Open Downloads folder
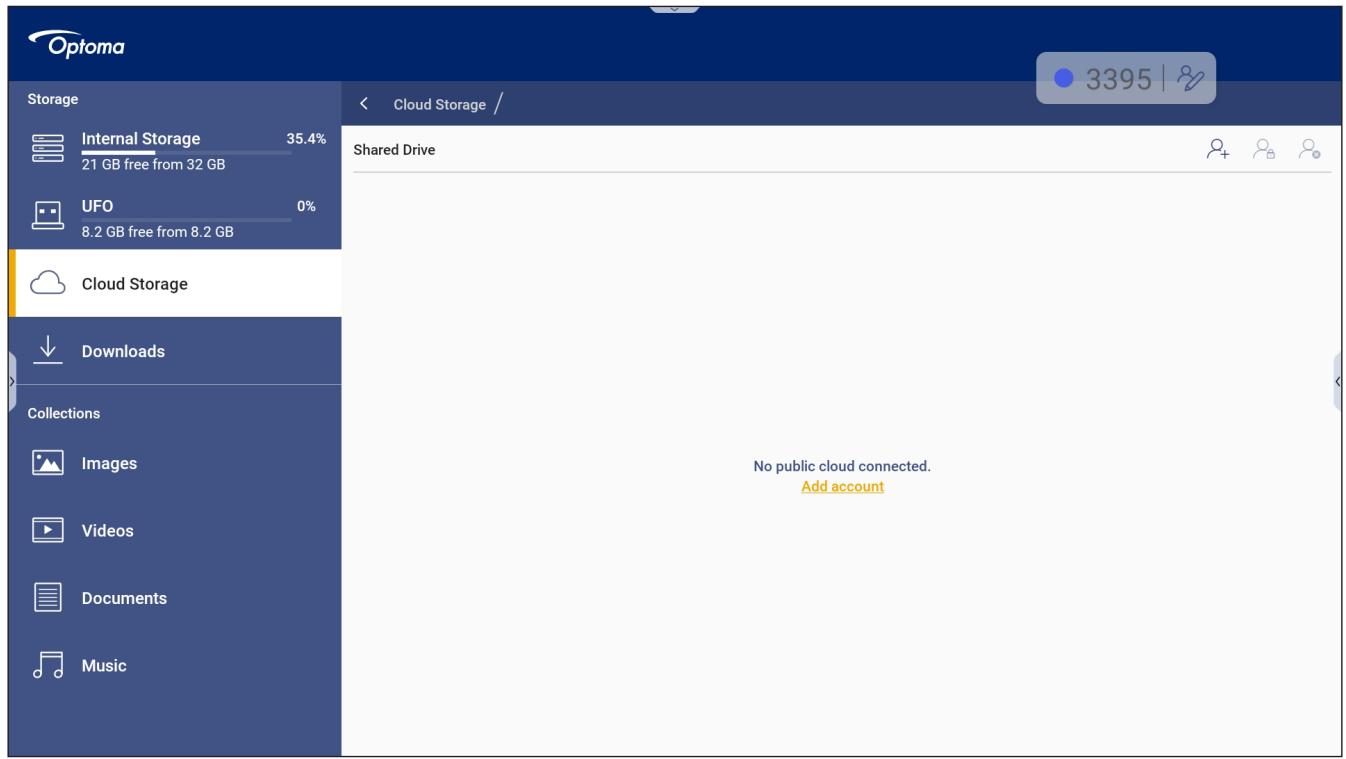1346x759 pixels. click(174, 351)
